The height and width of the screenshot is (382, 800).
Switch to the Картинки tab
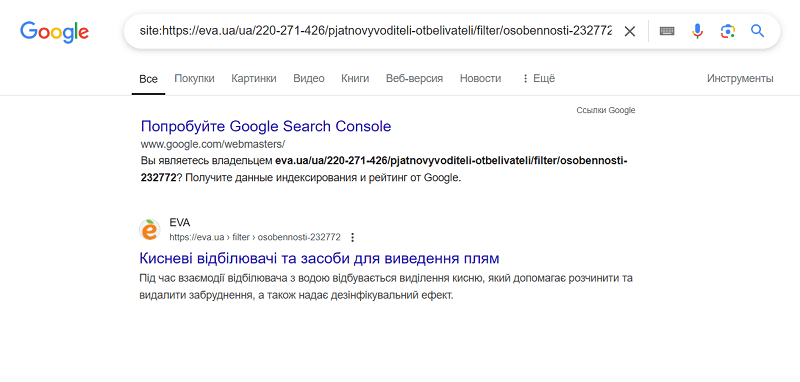click(x=254, y=79)
